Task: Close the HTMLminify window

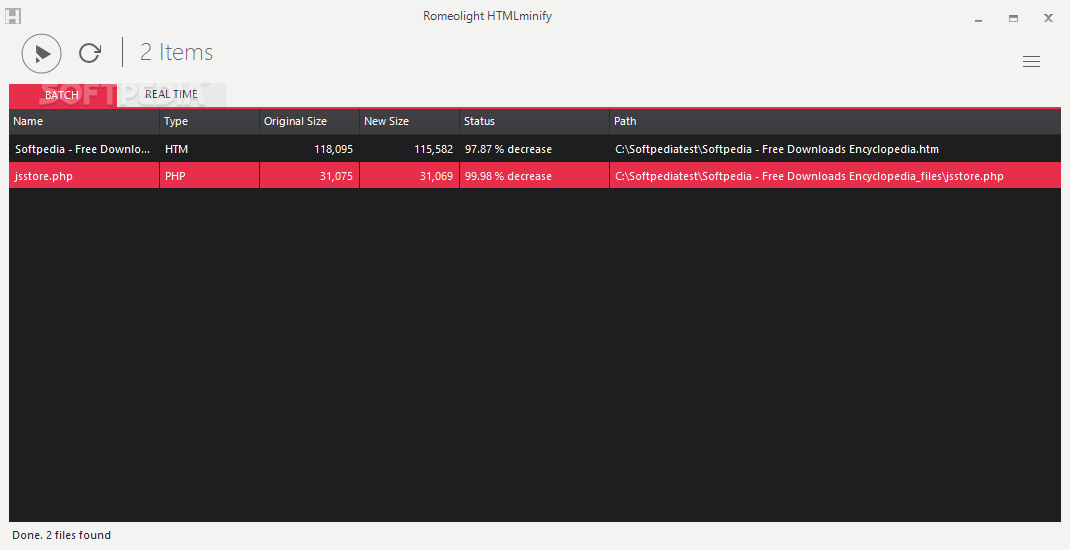Action: click(x=1048, y=18)
